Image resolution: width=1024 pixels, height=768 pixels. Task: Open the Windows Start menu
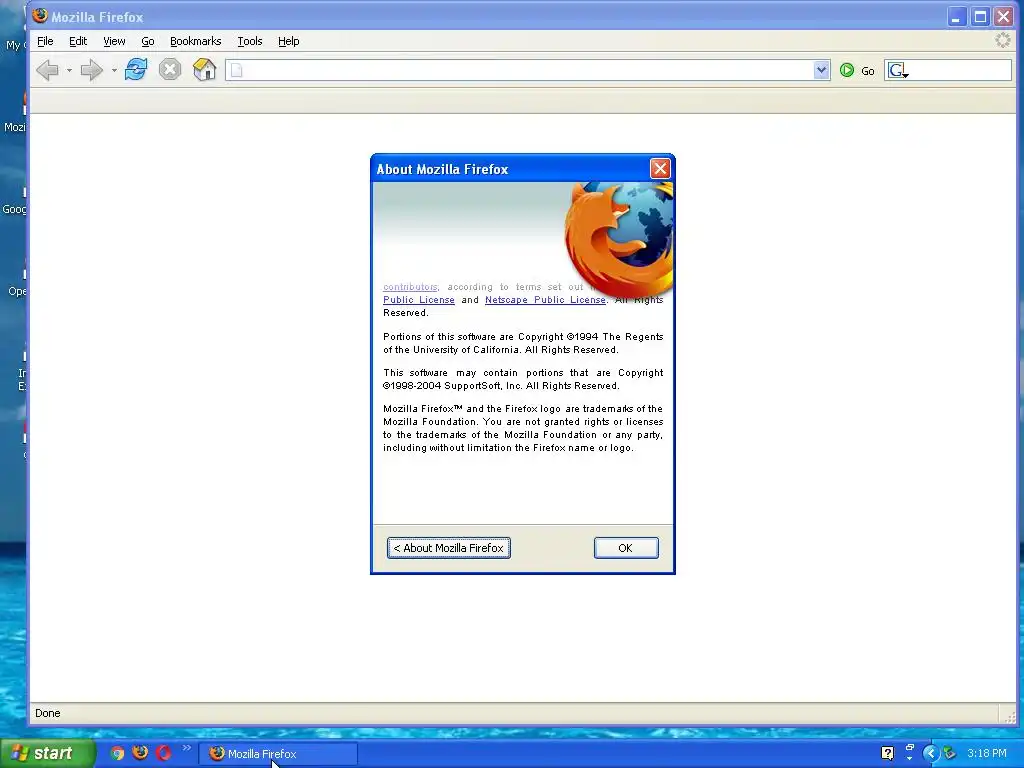point(48,754)
